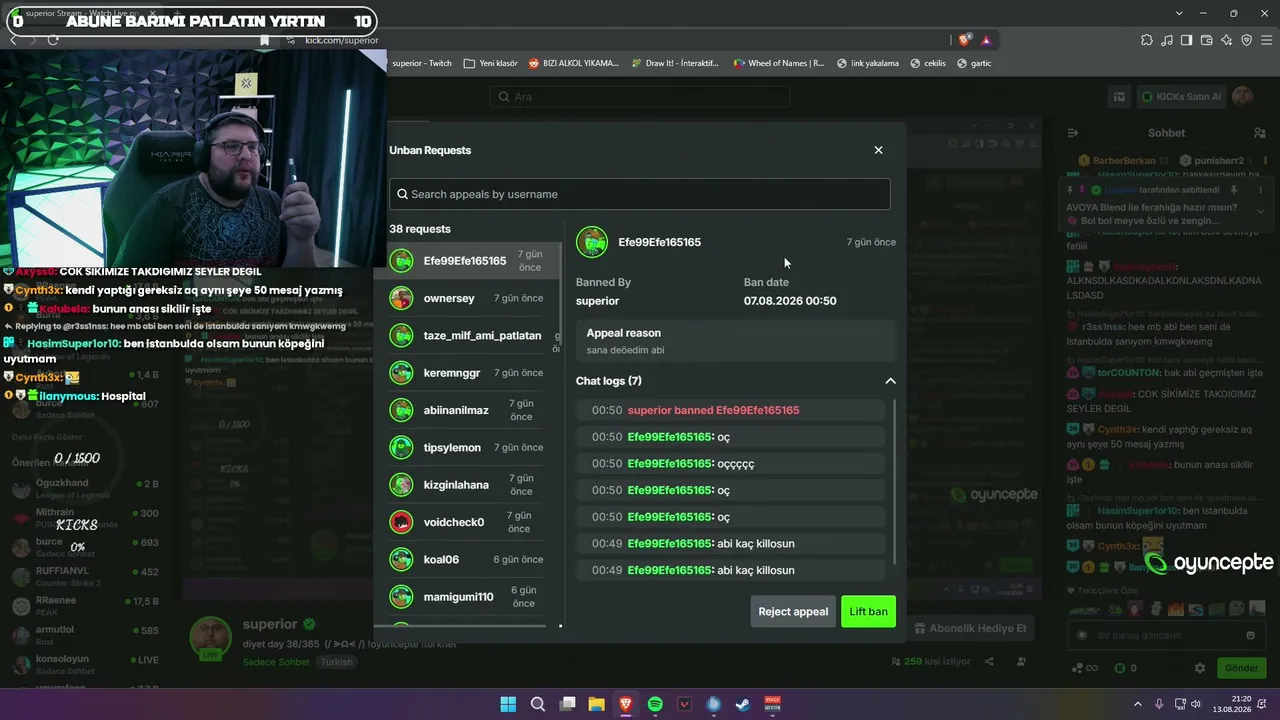This screenshot has height=720, width=1280.
Task: Click the chat emoji picker icon
Action: tap(1250, 635)
